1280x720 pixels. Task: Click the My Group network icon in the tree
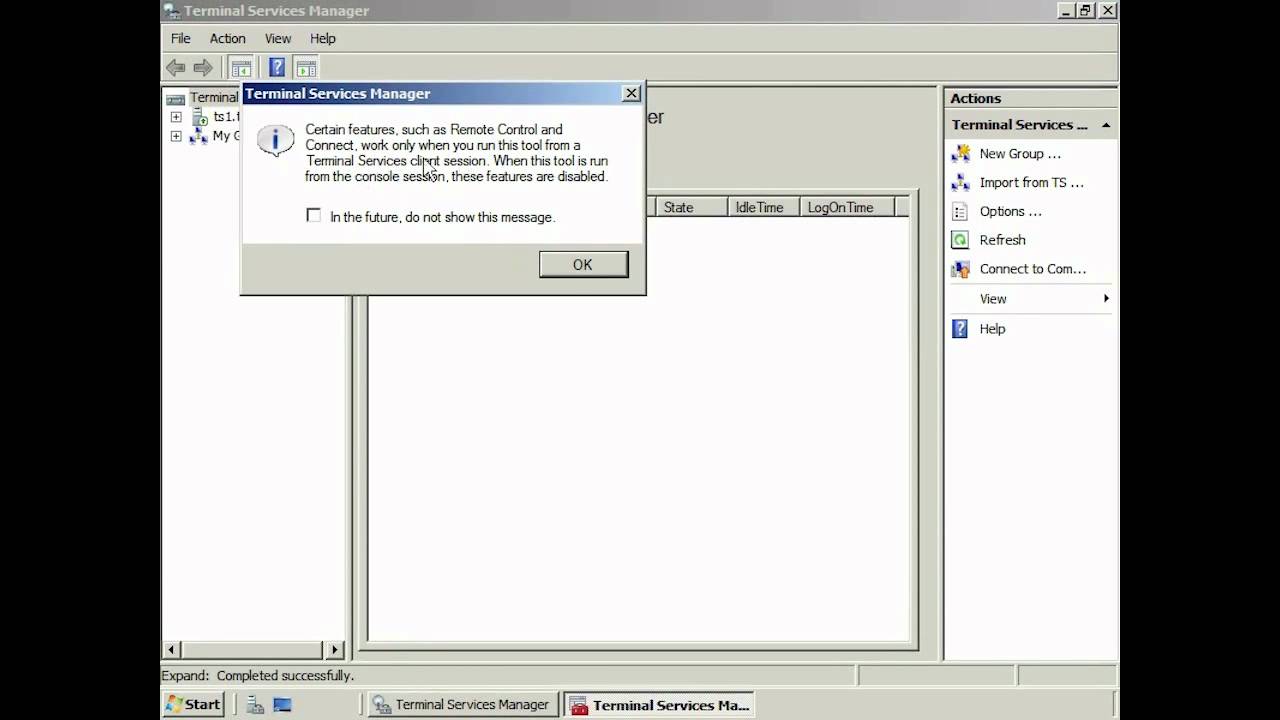(x=199, y=136)
